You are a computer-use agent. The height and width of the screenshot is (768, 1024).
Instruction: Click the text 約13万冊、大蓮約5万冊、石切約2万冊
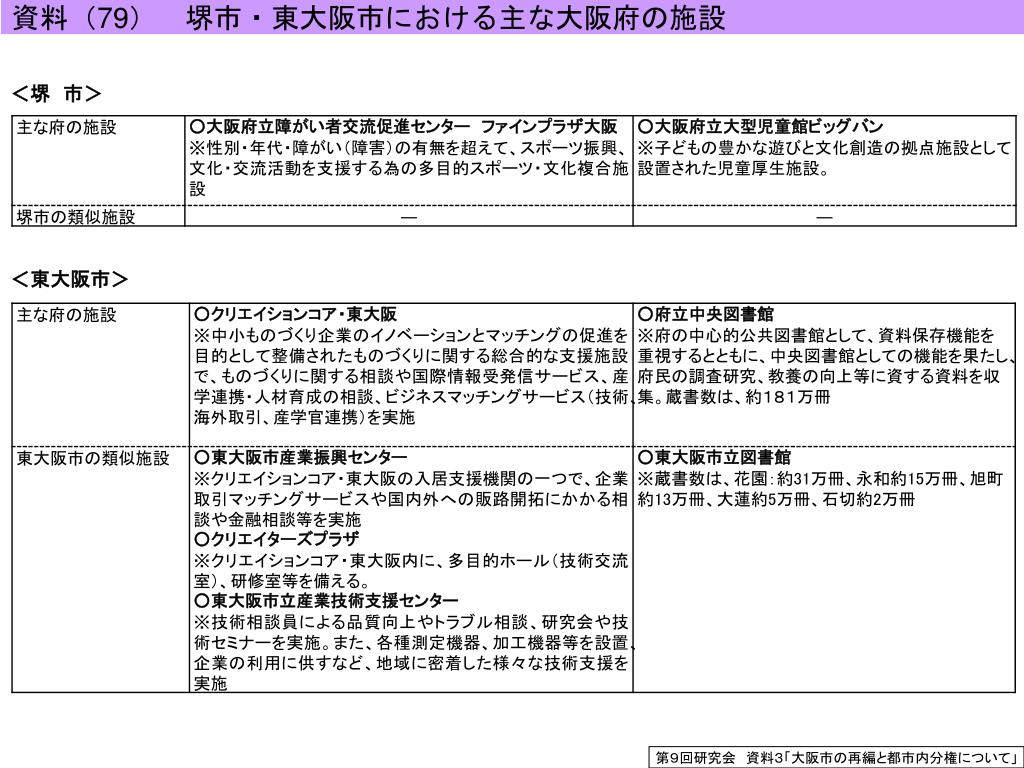click(776, 500)
